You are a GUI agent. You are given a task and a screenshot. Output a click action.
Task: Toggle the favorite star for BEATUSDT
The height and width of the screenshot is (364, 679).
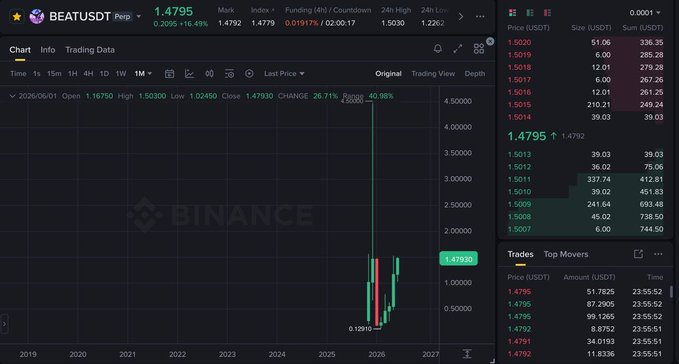tap(17, 16)
